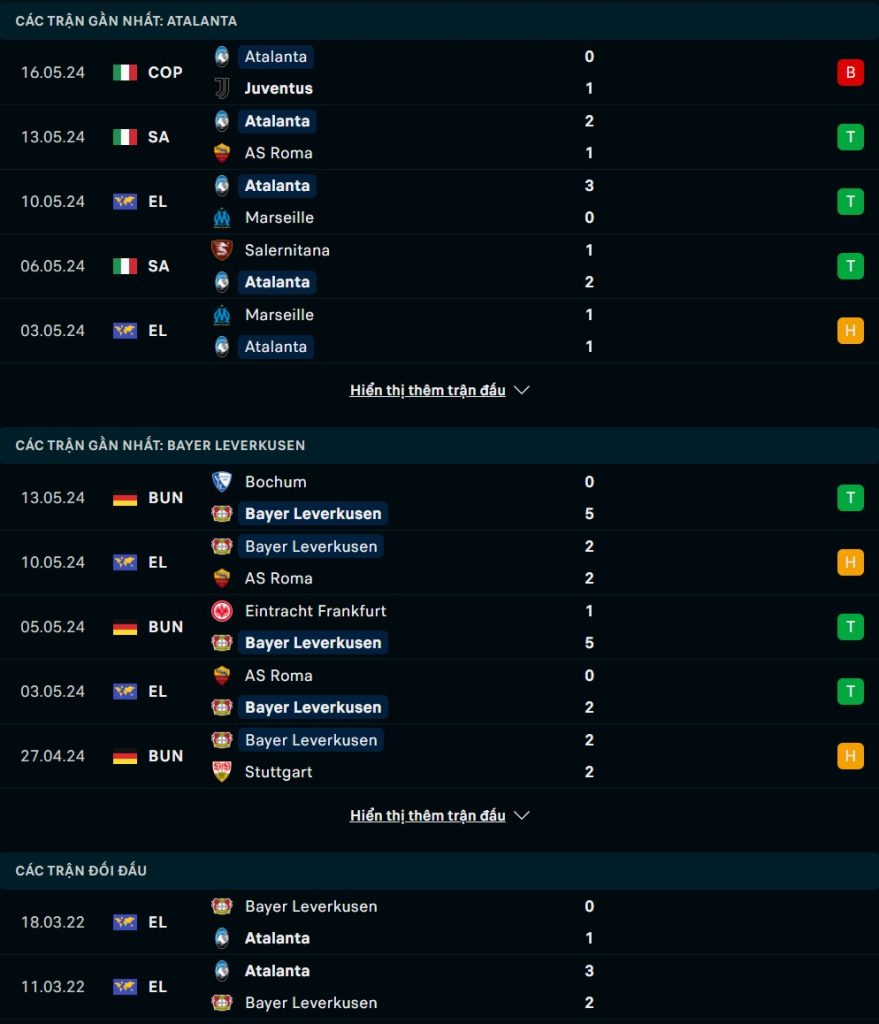
Task: Expand more matches under the Bayer Leverkusen section
Action: 428,816
